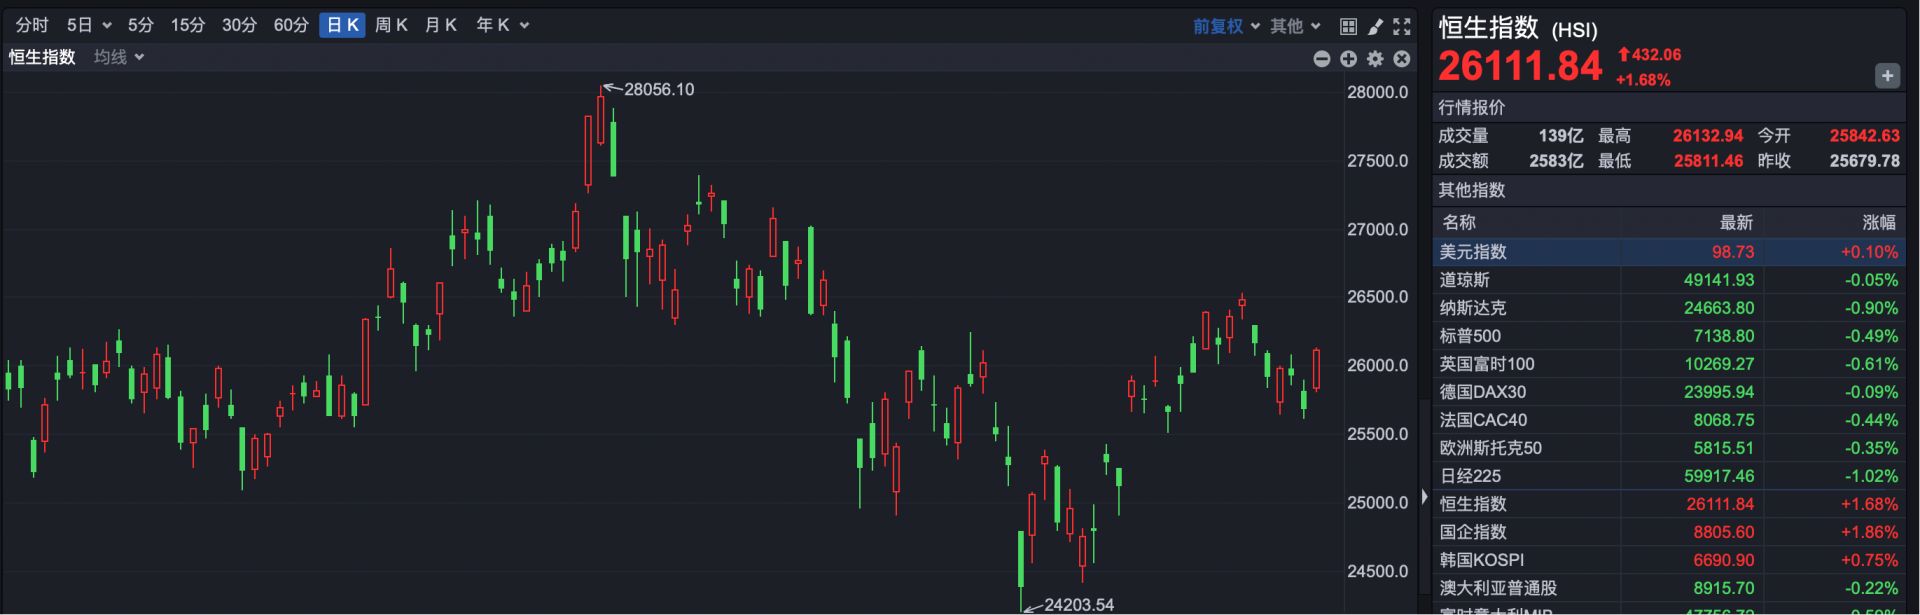Collapse side panel using arrow handle
Viewport: 1920px width, 615px height.
(1424, 496)
